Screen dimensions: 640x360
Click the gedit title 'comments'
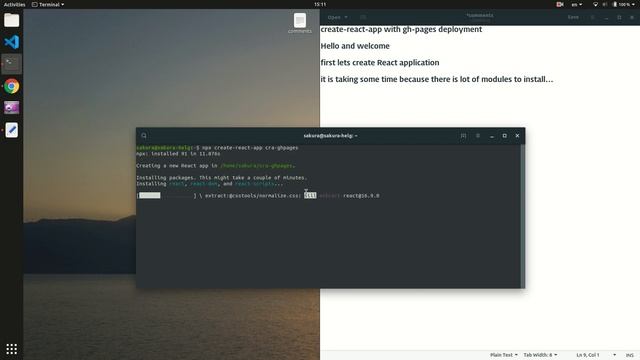point(480,16)
